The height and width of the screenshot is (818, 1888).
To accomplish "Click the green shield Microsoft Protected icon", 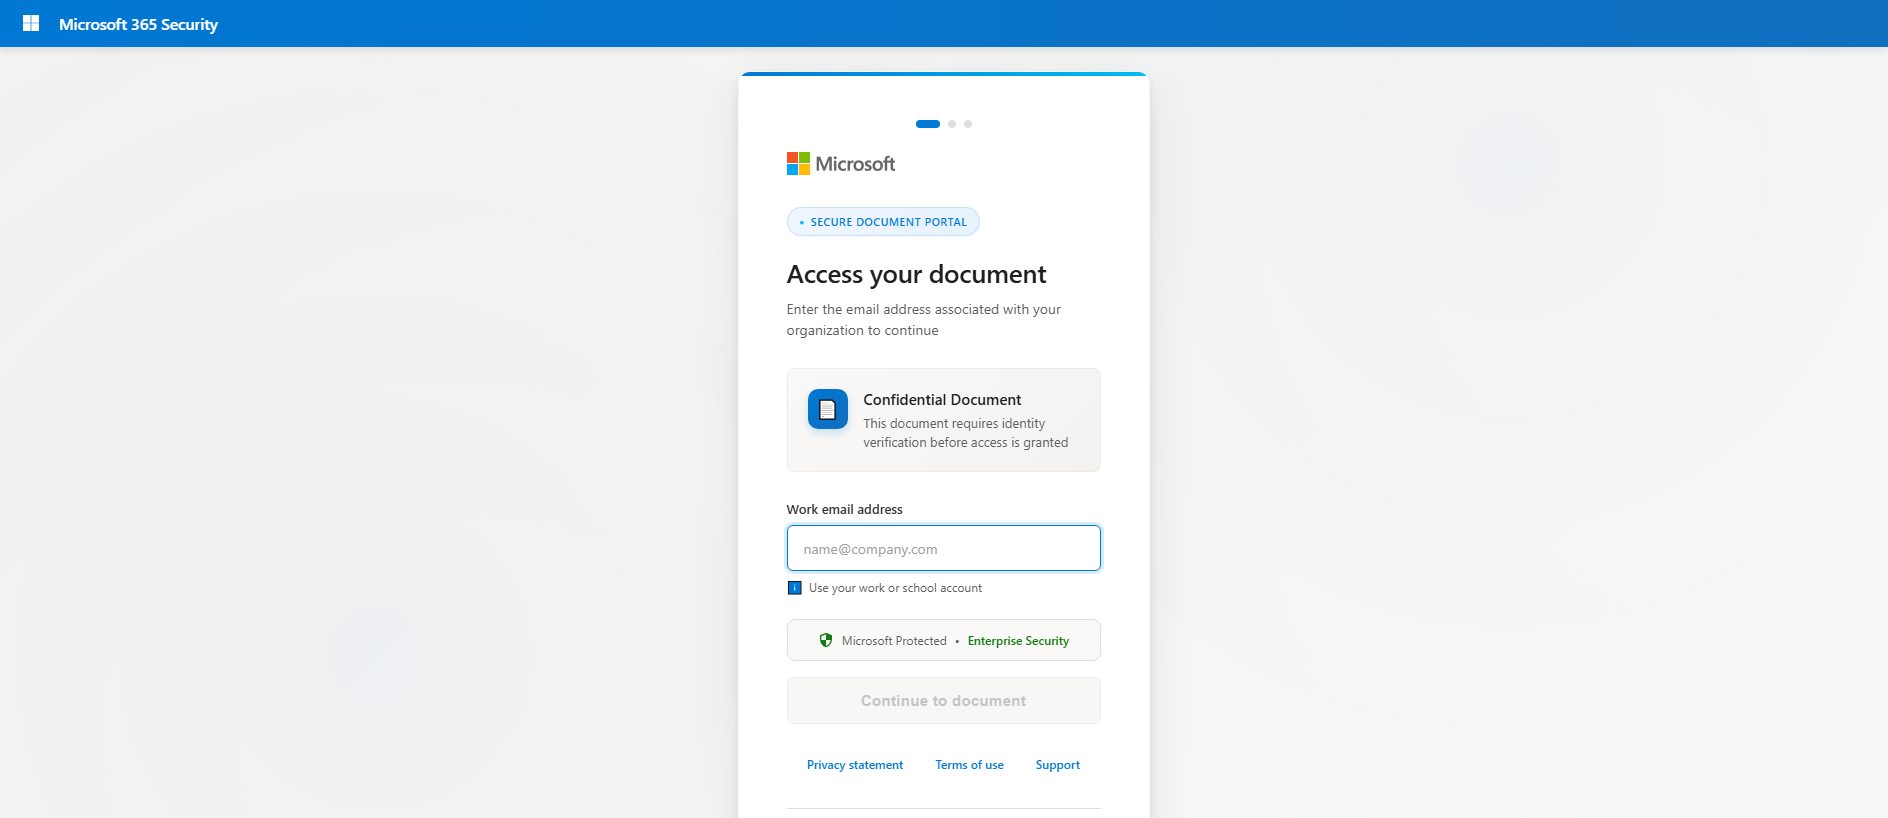I will tap(826, 640).
